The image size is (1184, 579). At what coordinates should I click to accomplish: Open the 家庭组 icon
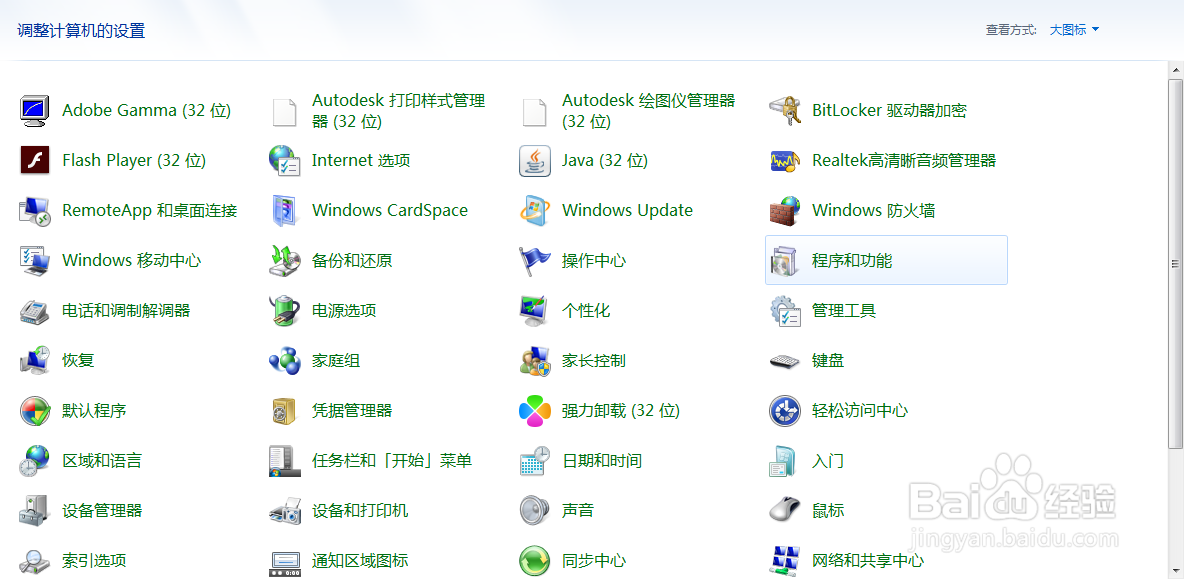coord(285,360)
